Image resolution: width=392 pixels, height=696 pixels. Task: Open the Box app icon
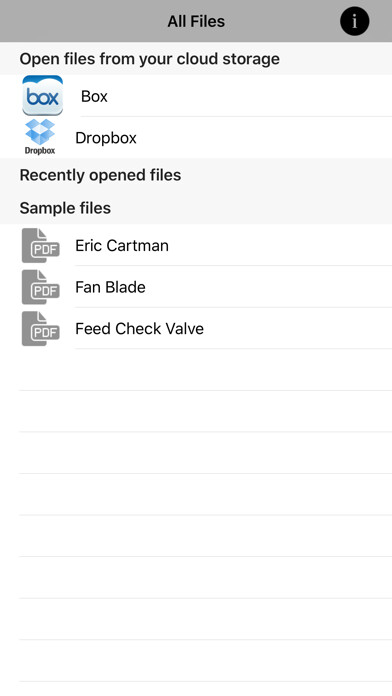click(x=43, y=95)
